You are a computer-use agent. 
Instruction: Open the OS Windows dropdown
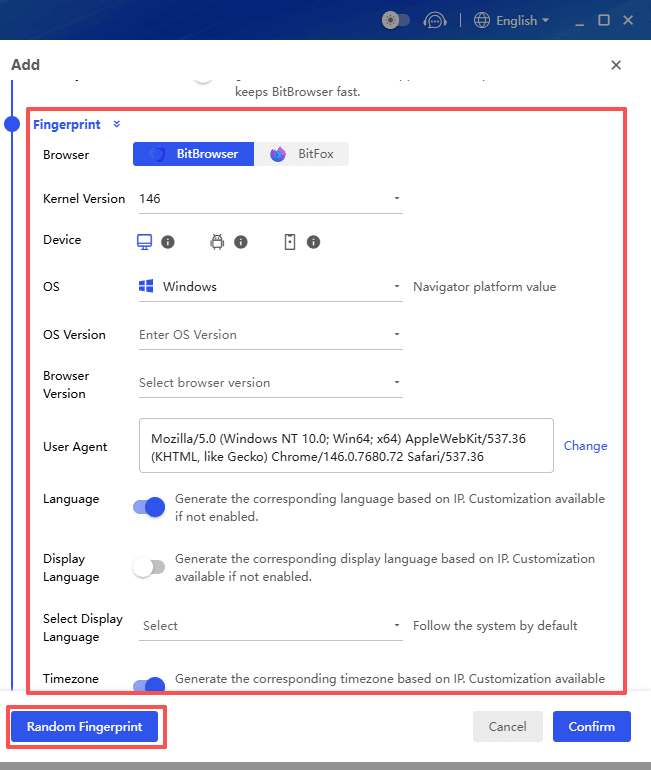point(271,287)
